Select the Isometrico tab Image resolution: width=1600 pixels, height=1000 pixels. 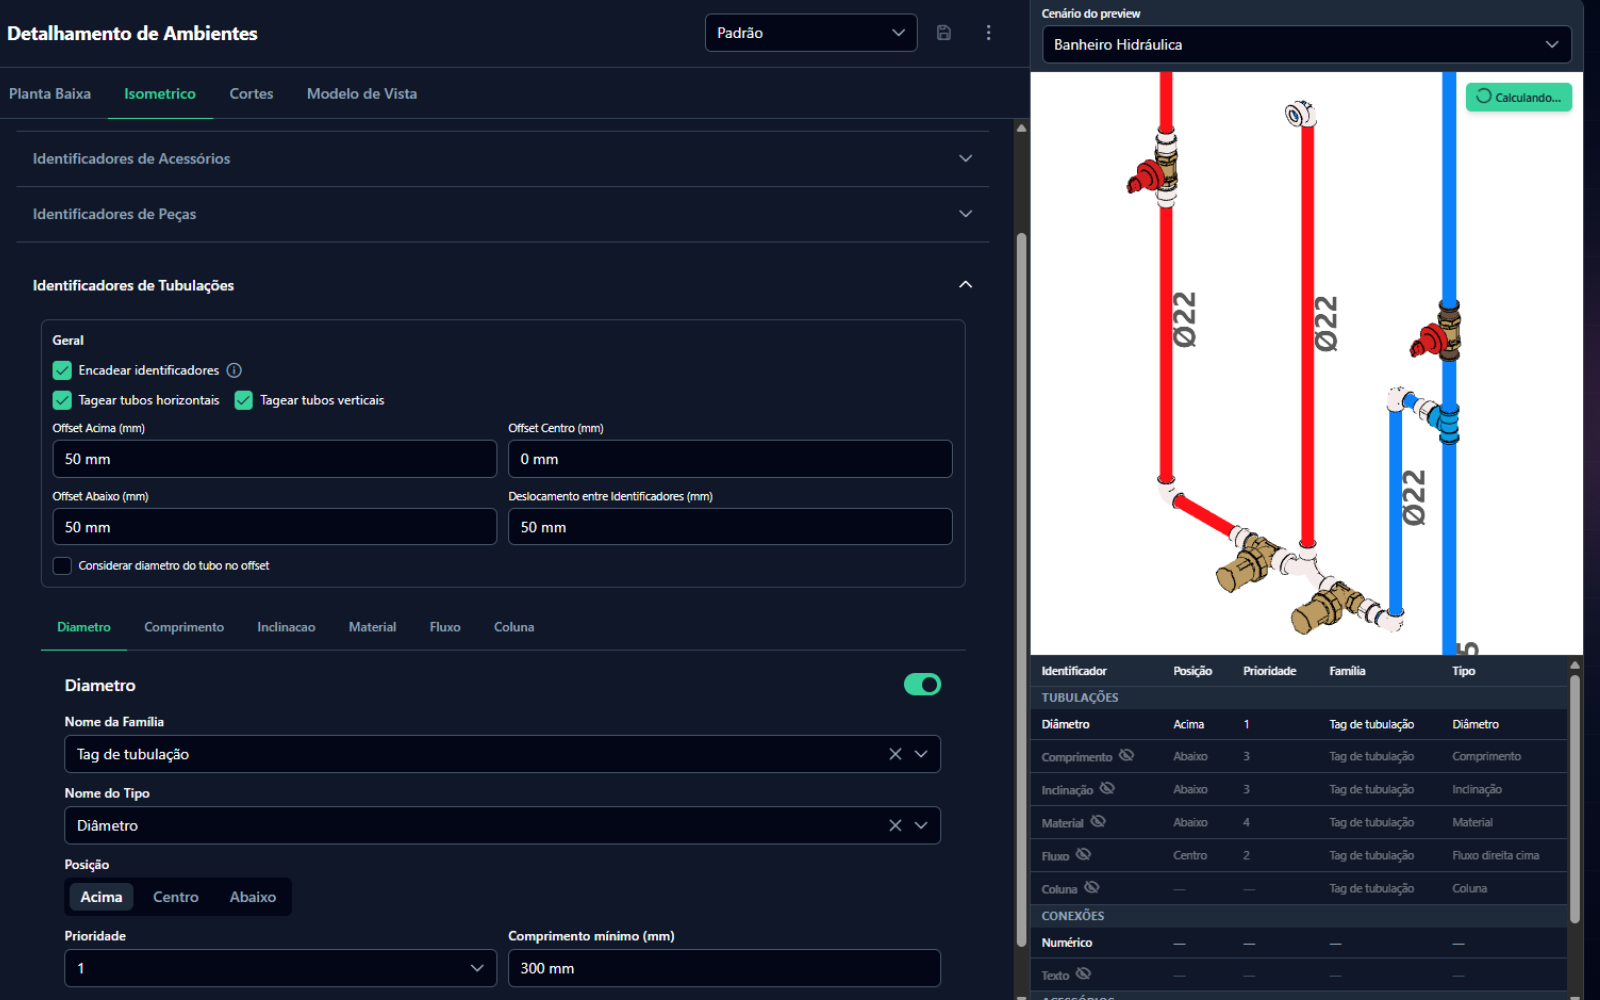coord(160,93)
